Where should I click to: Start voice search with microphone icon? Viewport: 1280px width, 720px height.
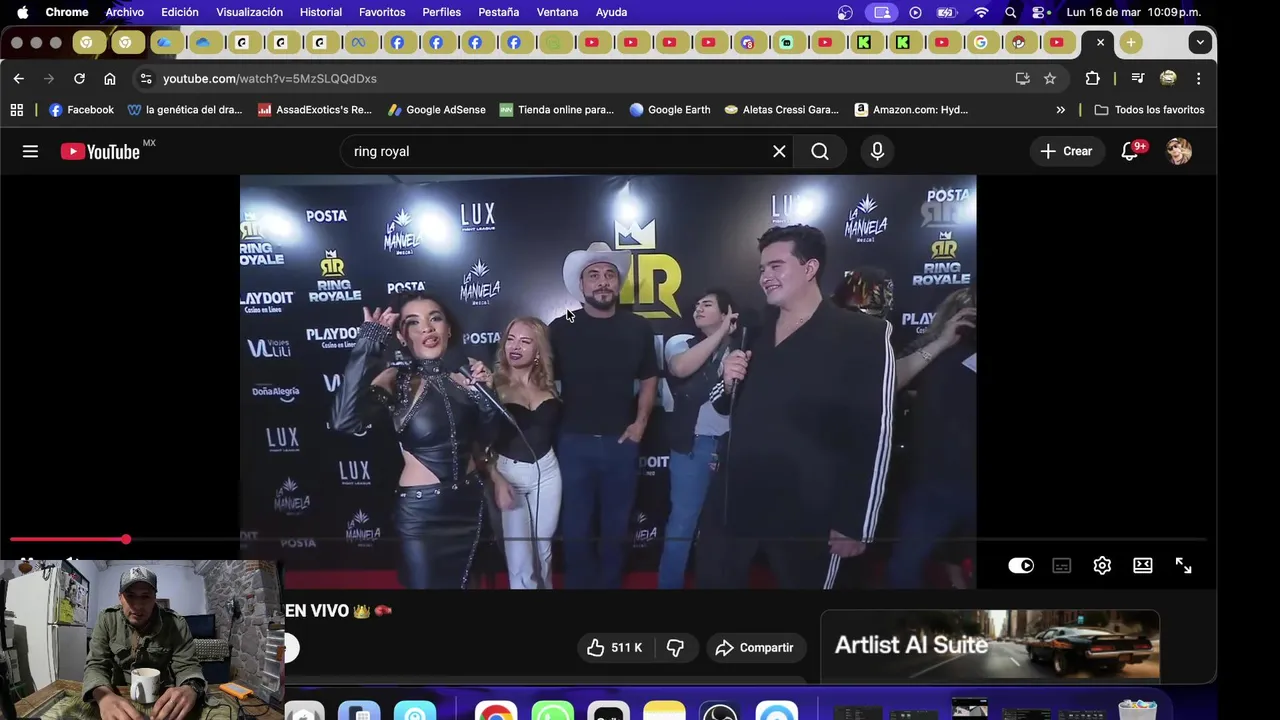point(877,151)
